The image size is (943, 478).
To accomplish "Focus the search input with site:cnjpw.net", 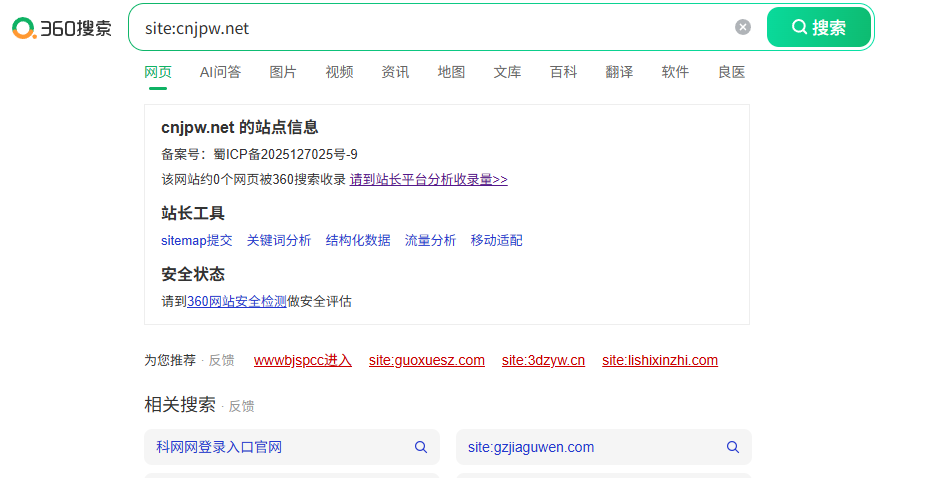I will pyautogui.click(x=433, y=28).
